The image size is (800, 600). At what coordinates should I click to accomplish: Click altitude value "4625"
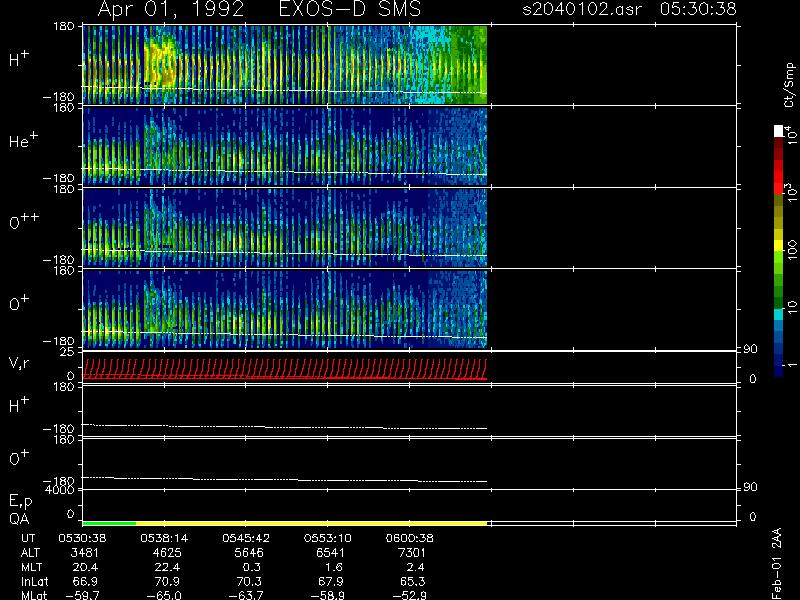click(x=167, y=553)
